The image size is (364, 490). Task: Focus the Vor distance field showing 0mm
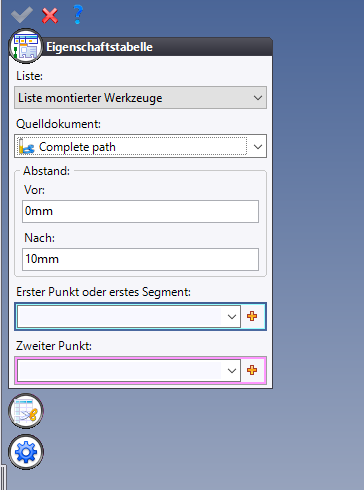coord(140,211)
